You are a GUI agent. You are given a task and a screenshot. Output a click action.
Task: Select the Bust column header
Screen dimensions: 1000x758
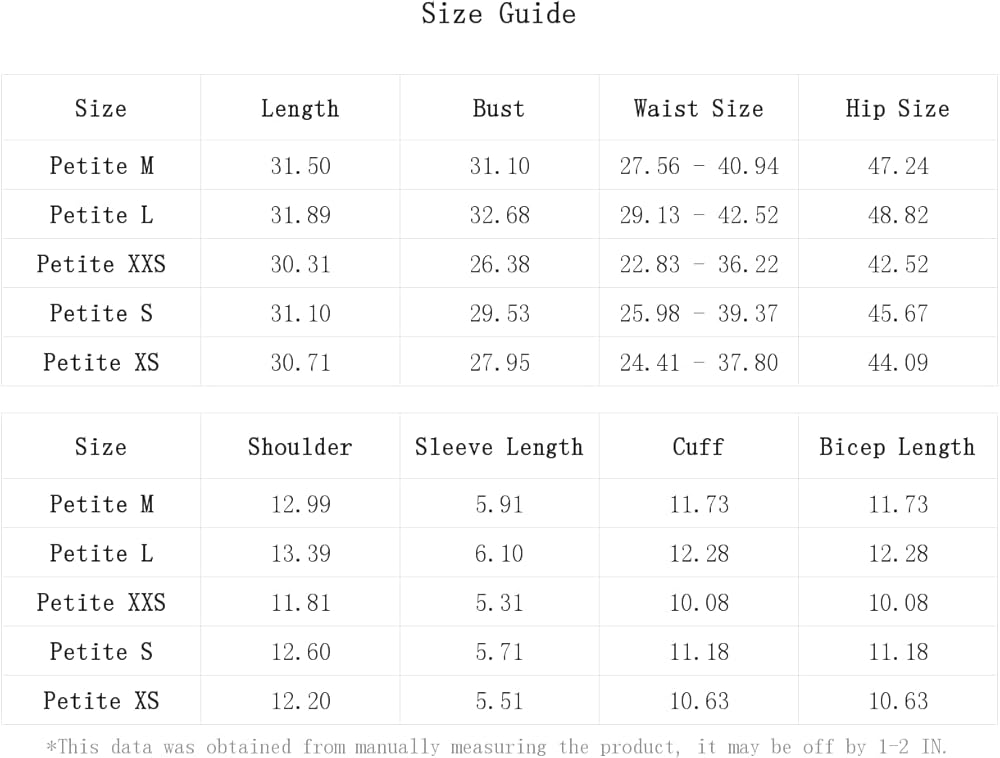(x=499, y=109)
